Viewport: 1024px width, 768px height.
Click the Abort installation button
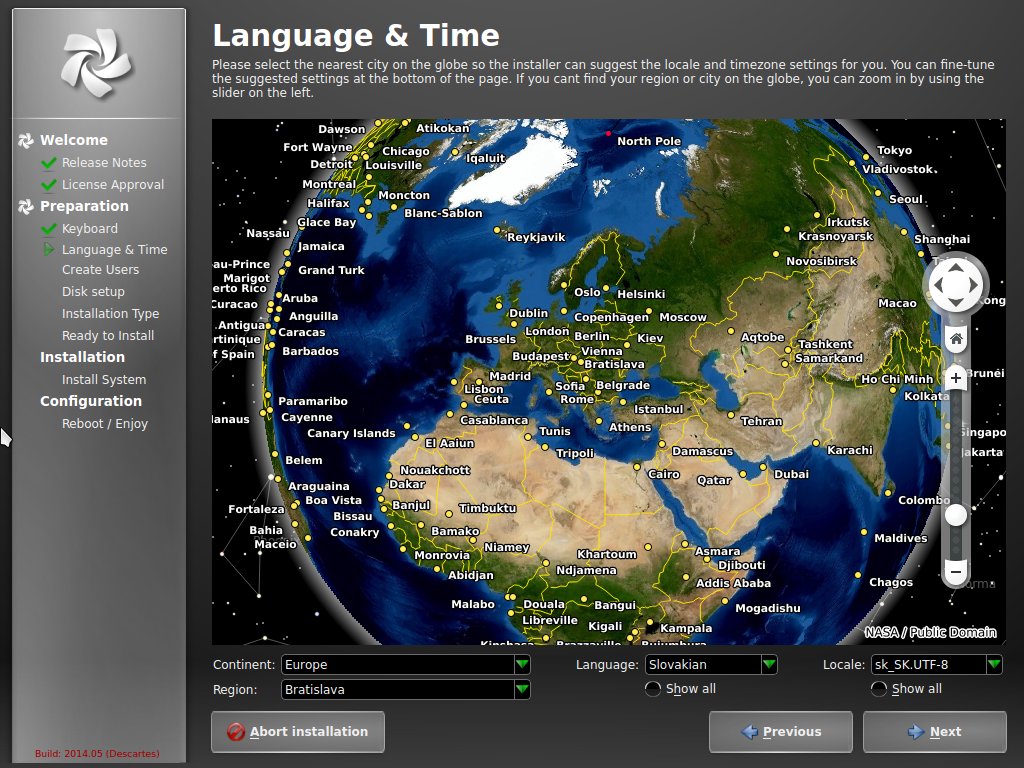click(297, 731)
